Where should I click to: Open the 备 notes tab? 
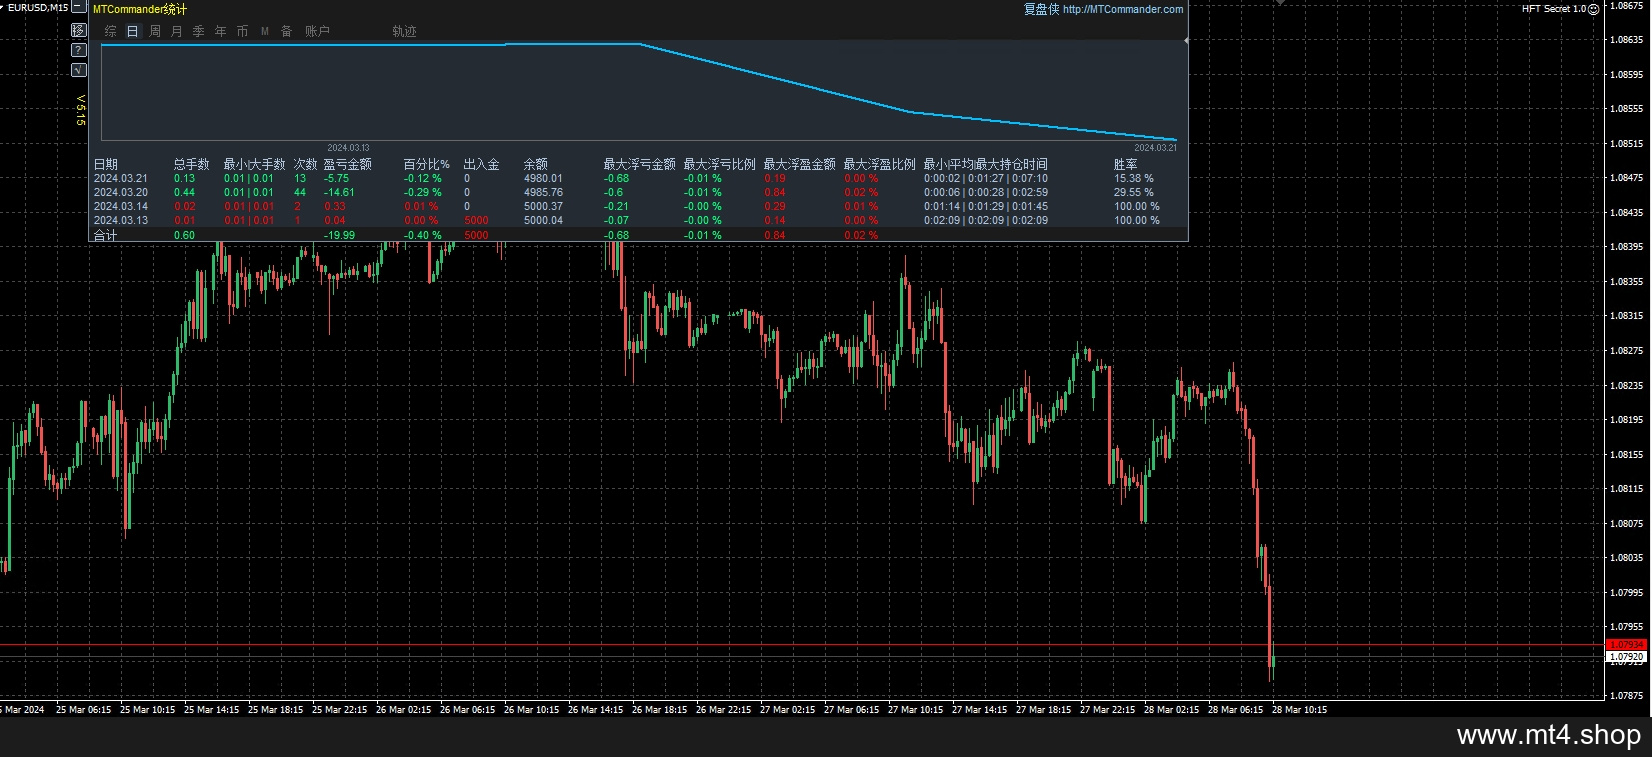pyautogui.click(x=287, y=31)
